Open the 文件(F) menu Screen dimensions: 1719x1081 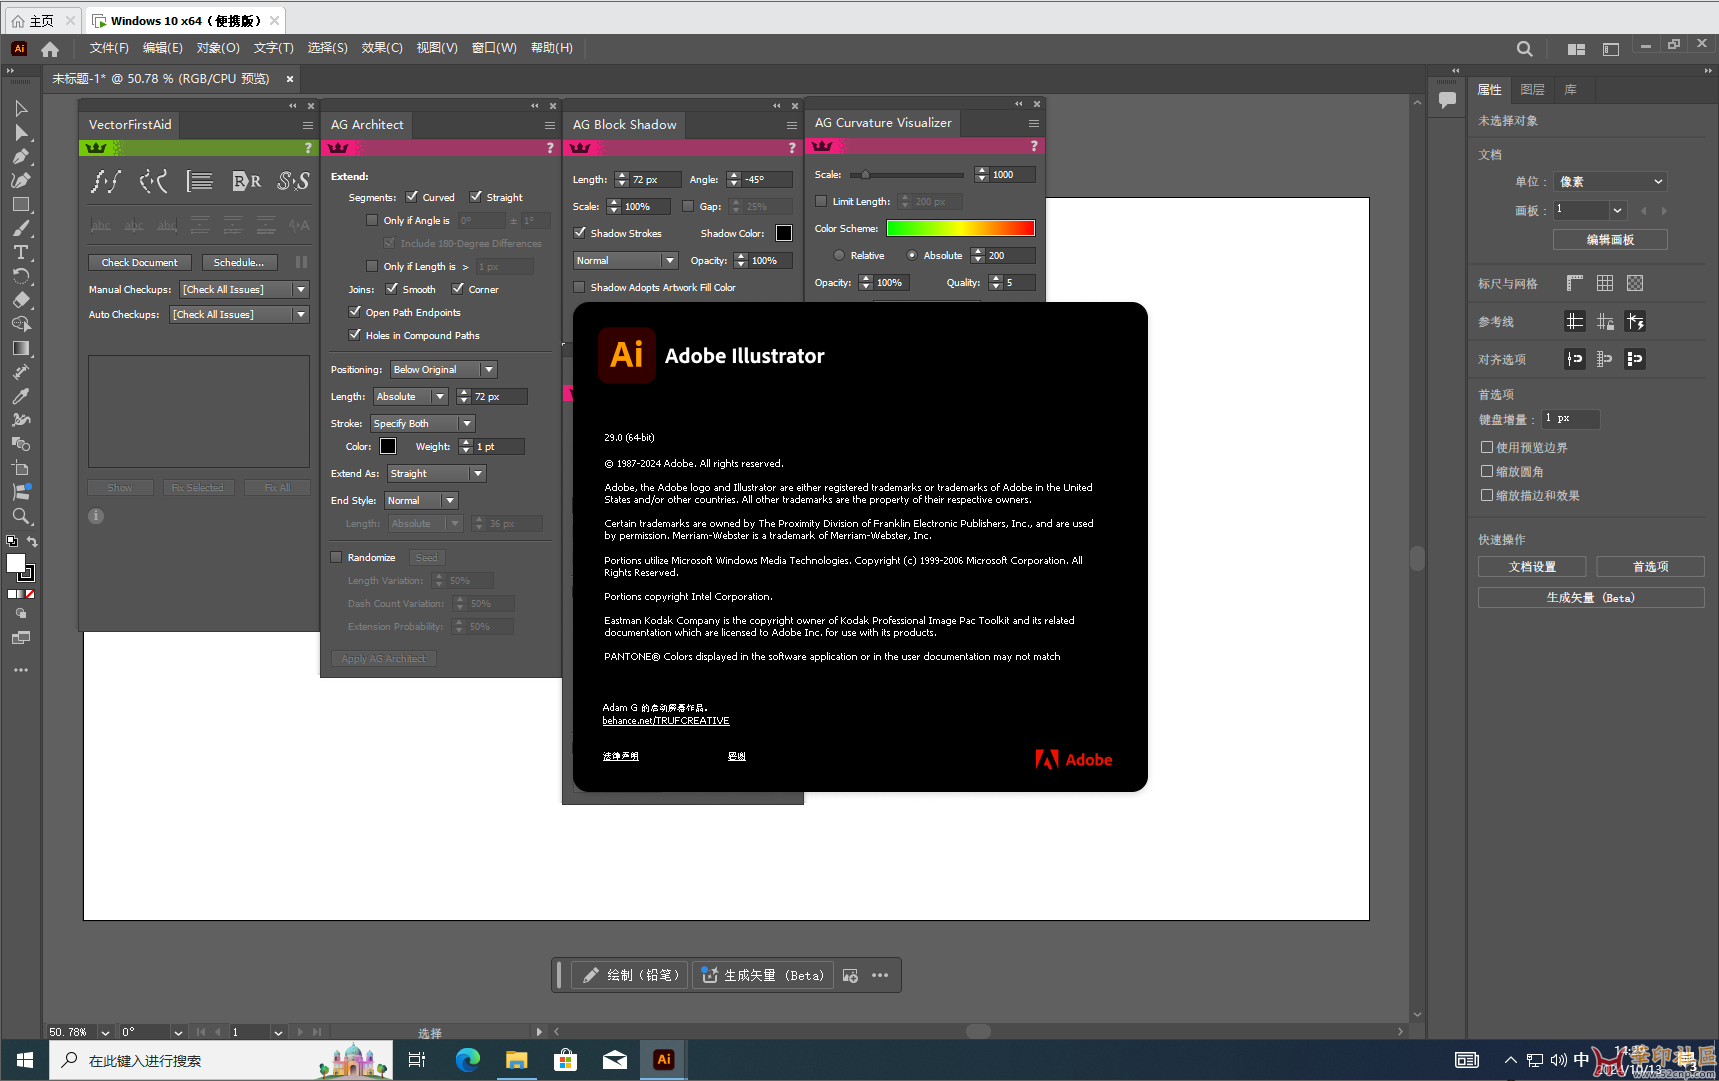pyautogui.click(x=109, y=48)
